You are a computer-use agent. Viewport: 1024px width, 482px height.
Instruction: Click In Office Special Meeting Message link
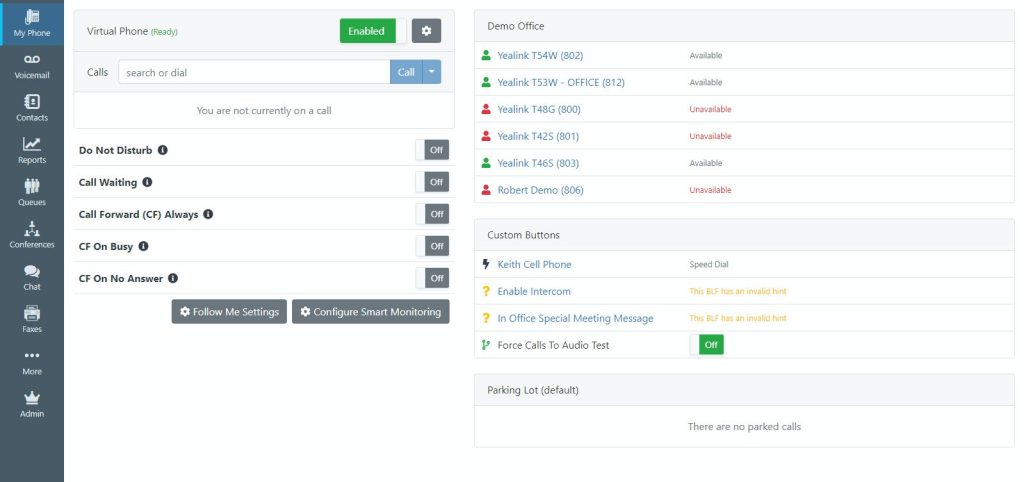pos(575,318)
